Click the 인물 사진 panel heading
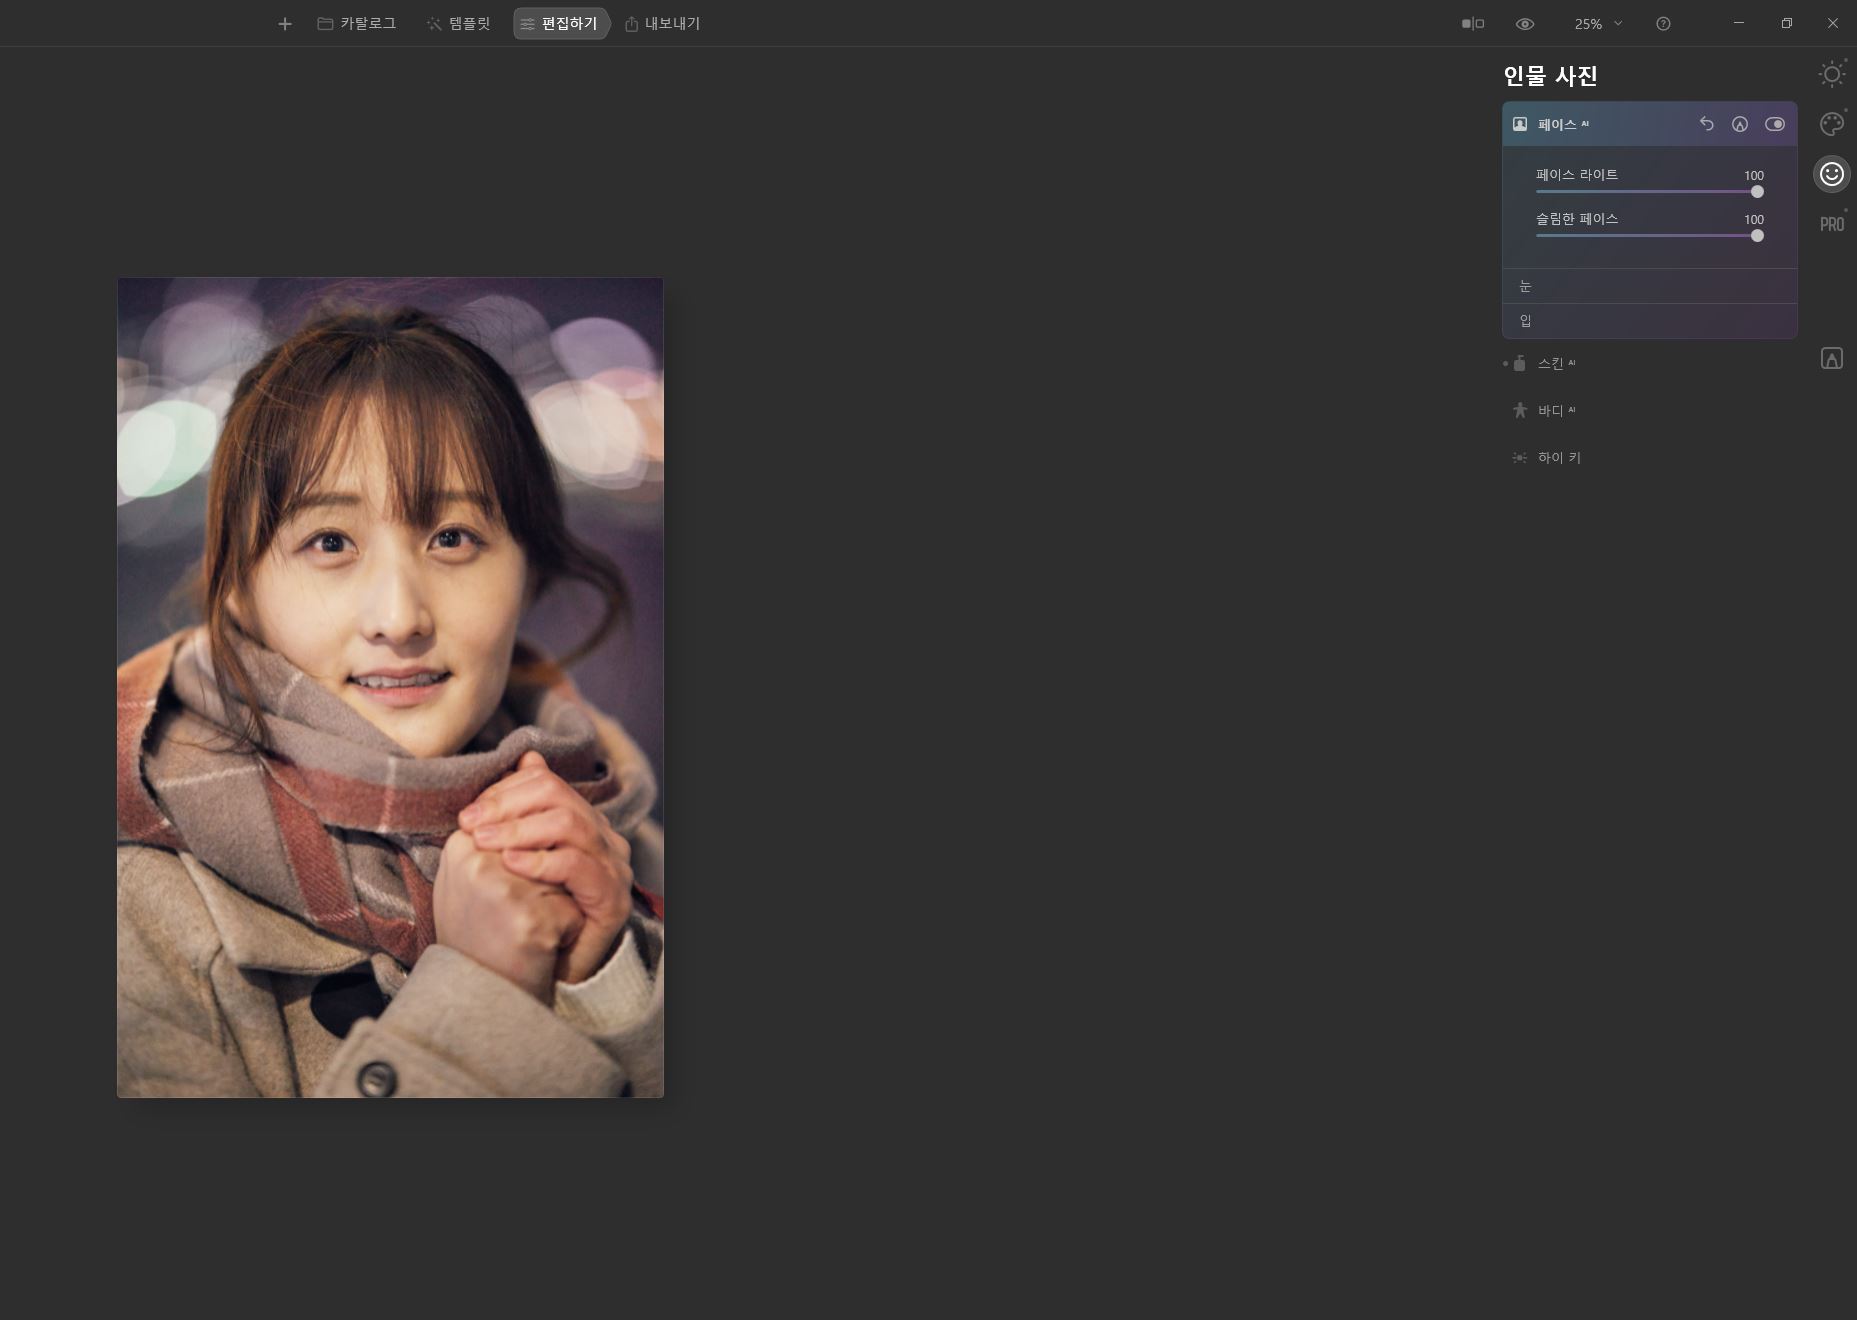The width and height of the screenshot is (1857, 1320). coord(1550,76)
